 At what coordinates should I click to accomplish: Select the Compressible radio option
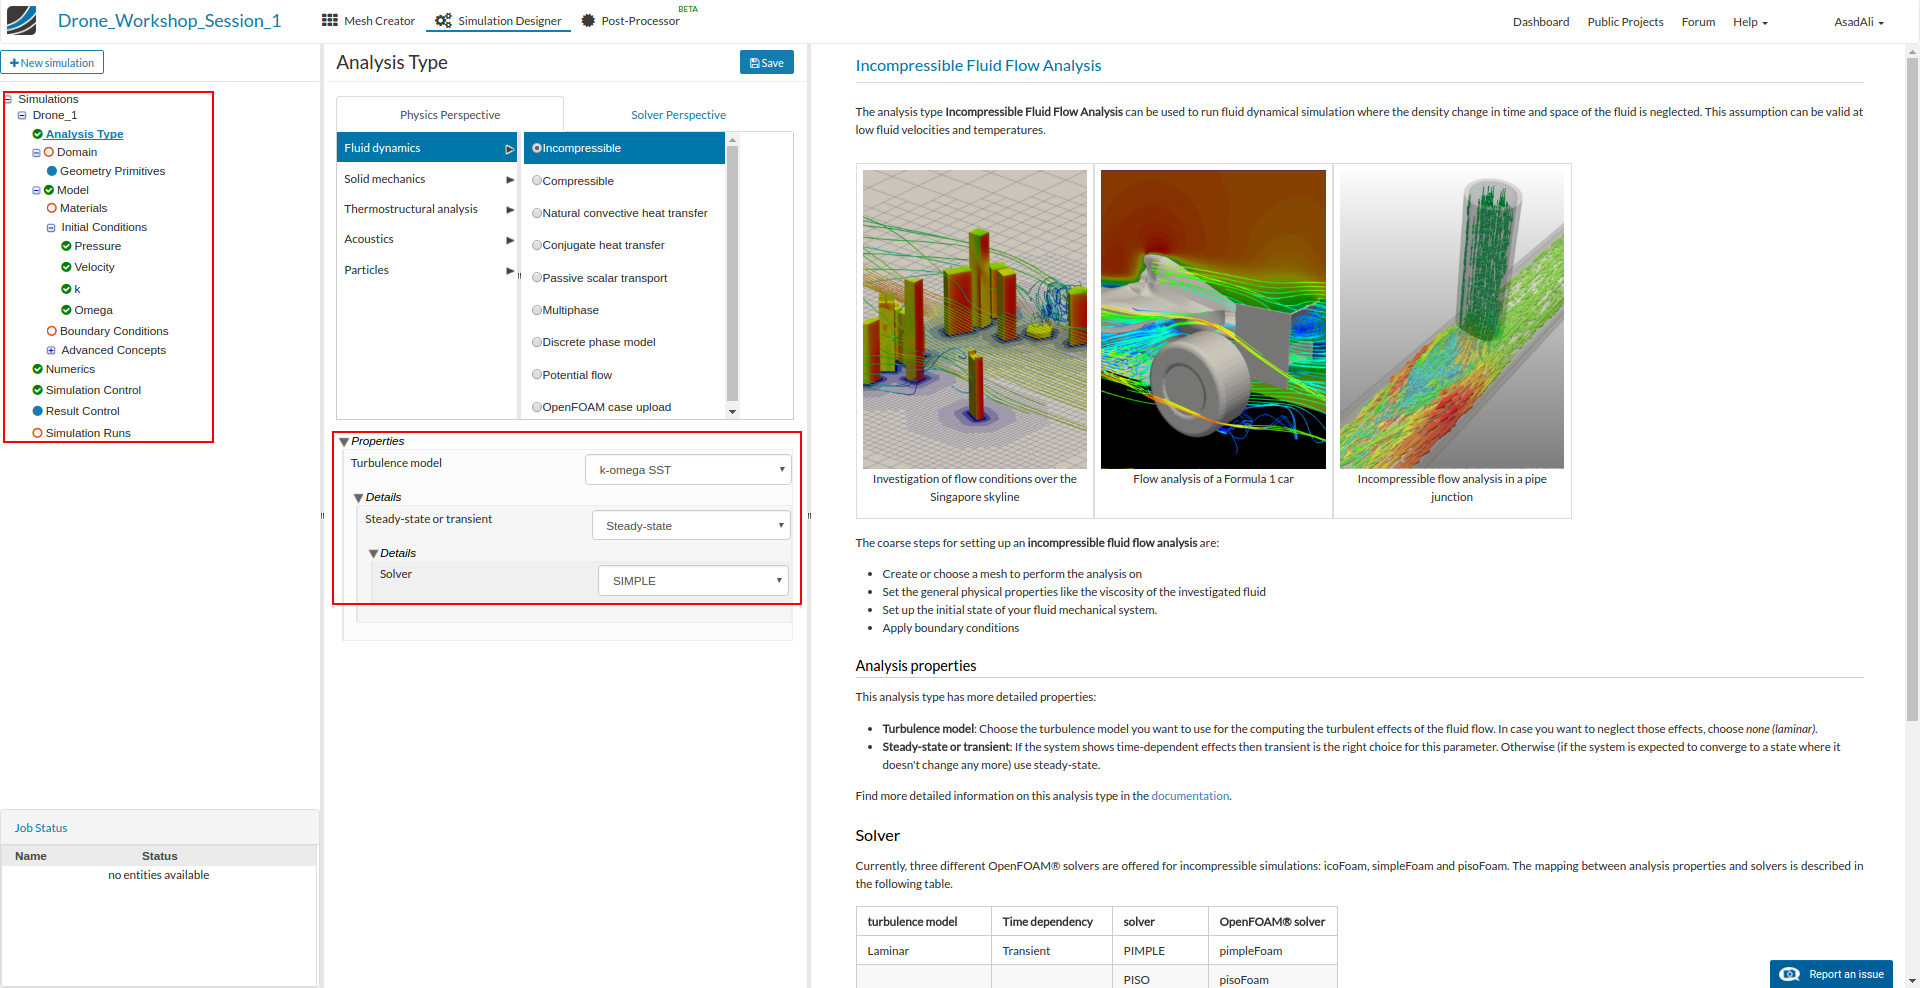pos(537,181)
